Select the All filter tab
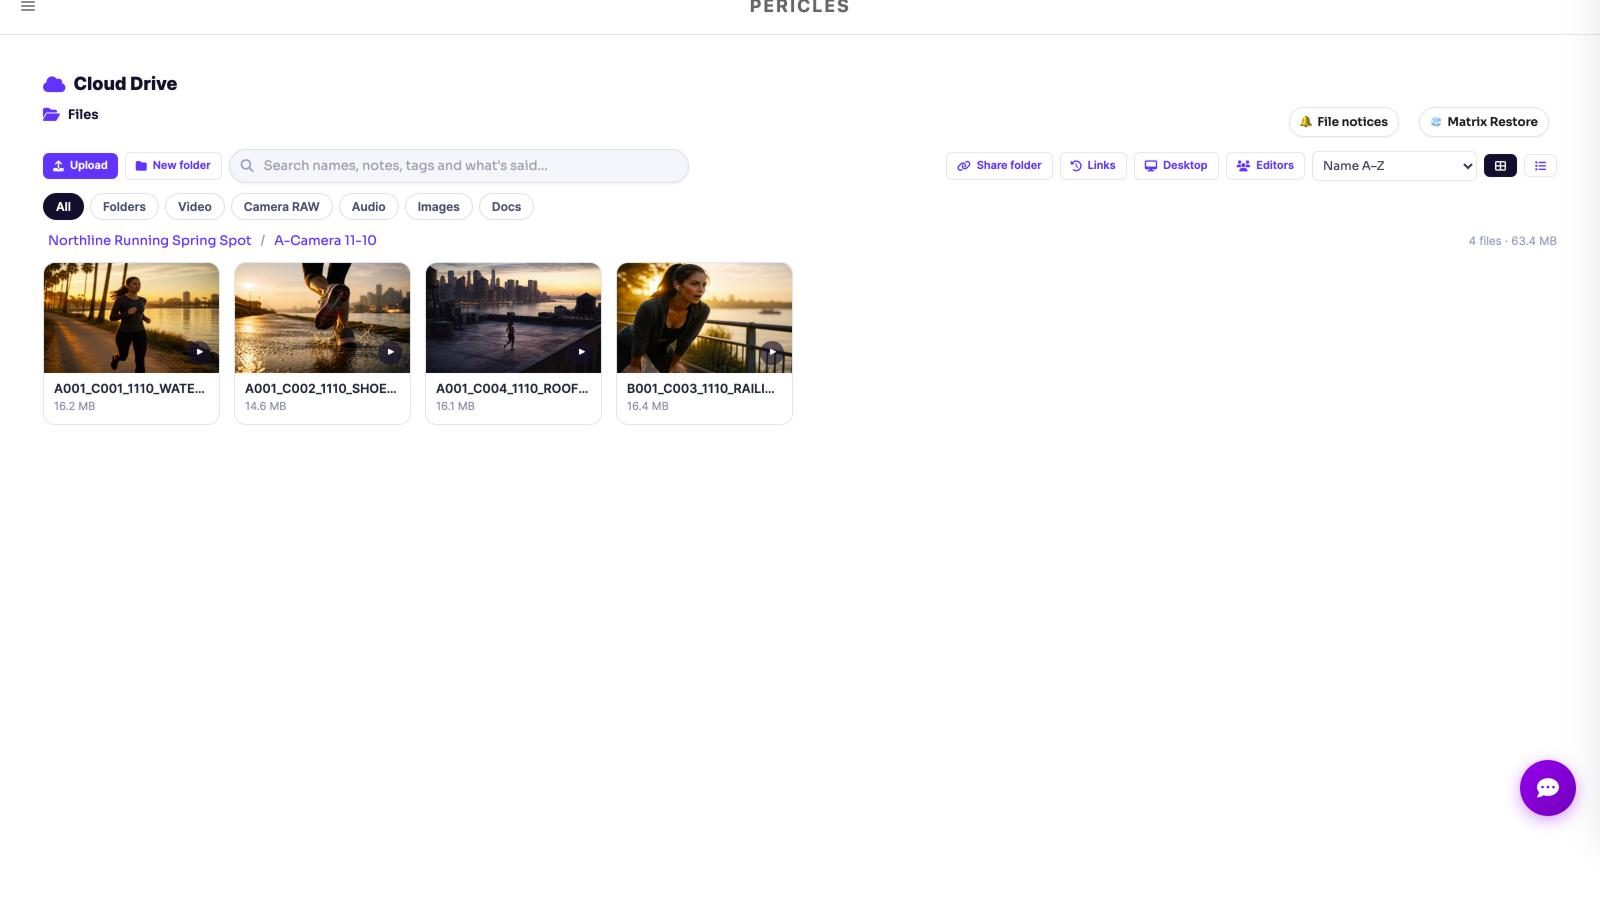This screenshot has width=1600, height=900. (x=63, y=207)
